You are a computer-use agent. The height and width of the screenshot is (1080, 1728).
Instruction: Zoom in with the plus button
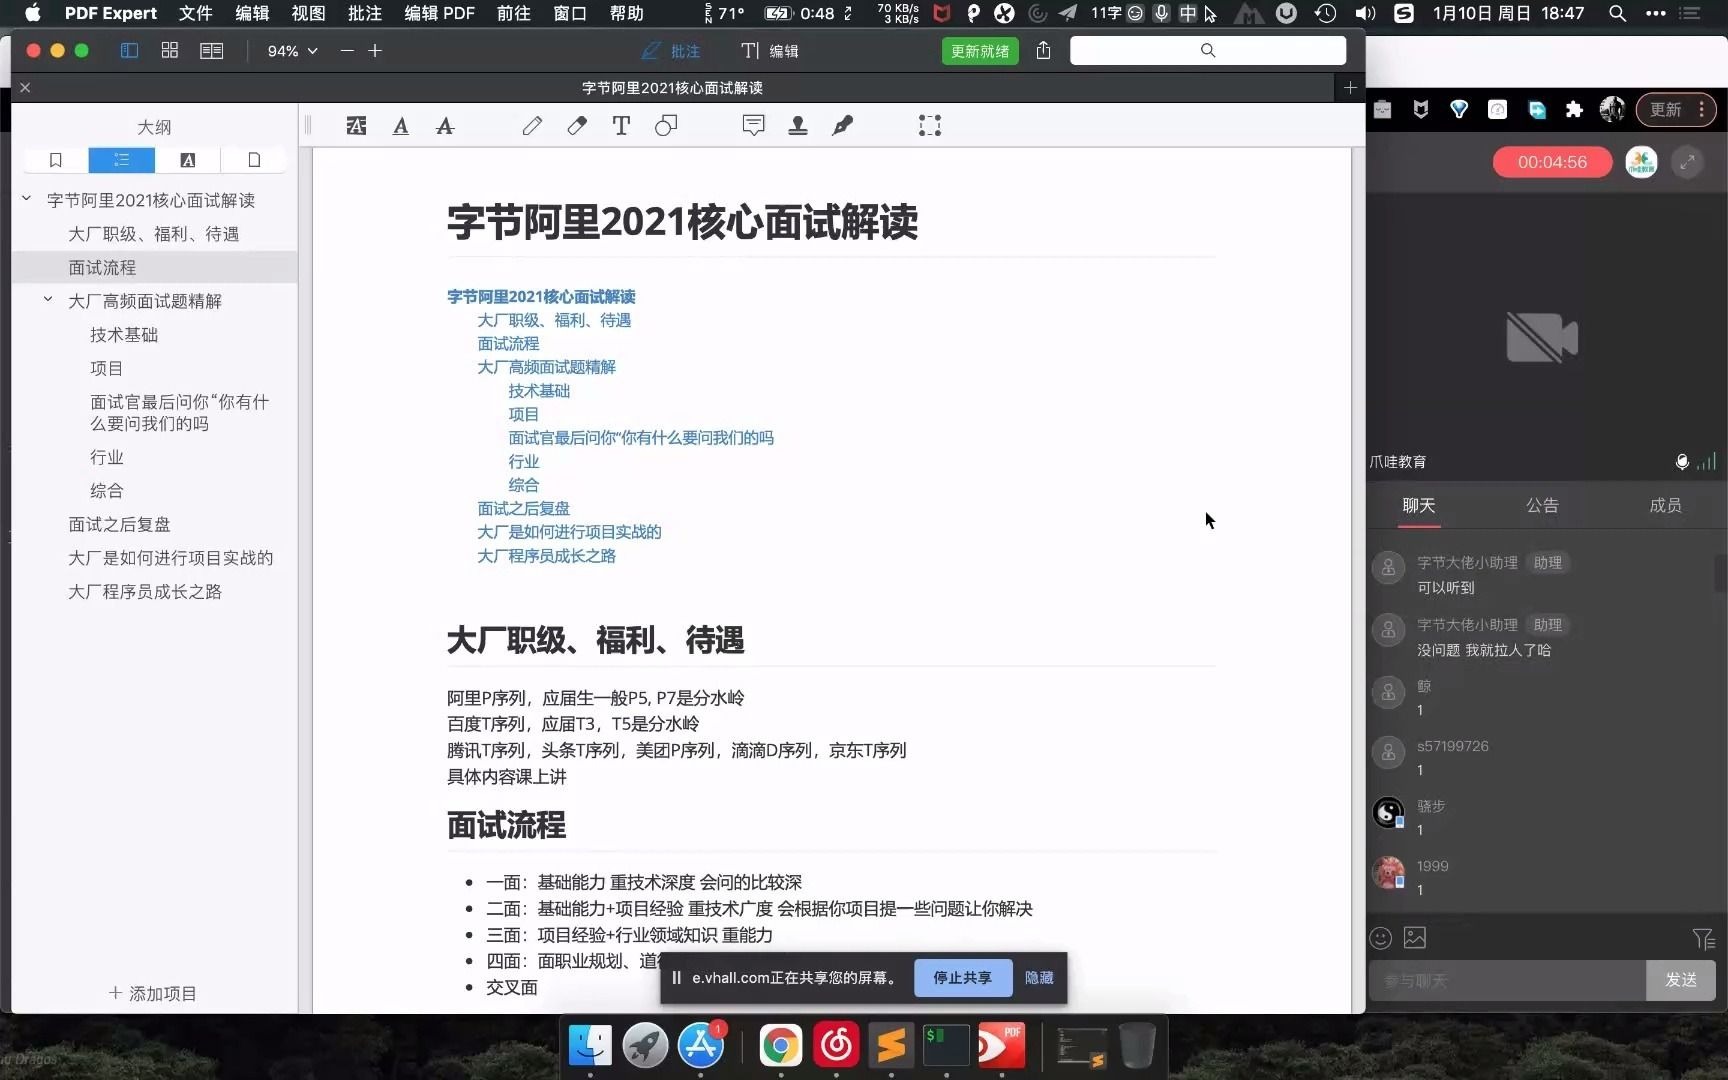point(375,51)
